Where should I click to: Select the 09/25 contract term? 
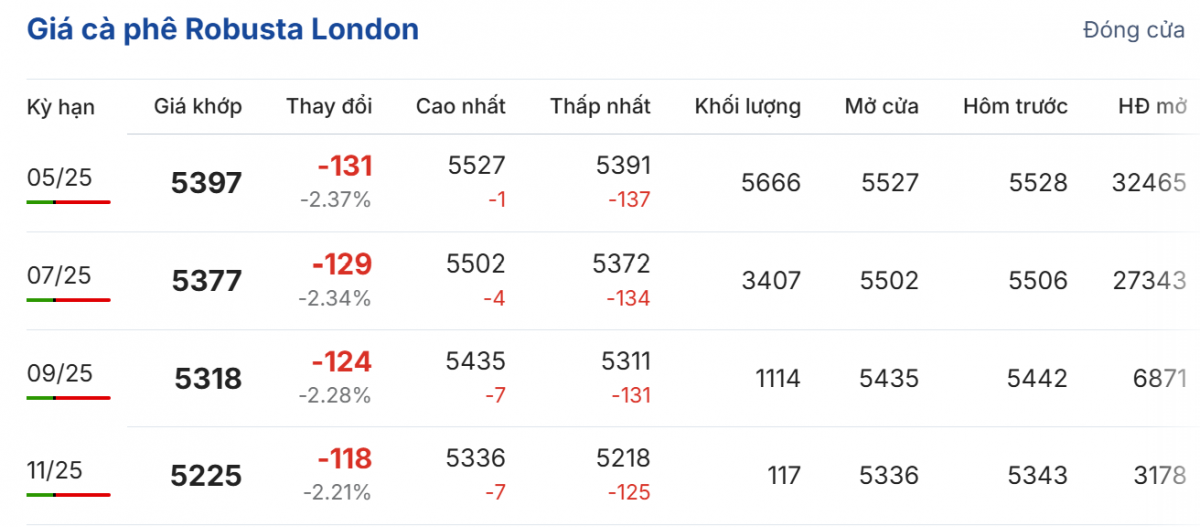pos(59,373)
